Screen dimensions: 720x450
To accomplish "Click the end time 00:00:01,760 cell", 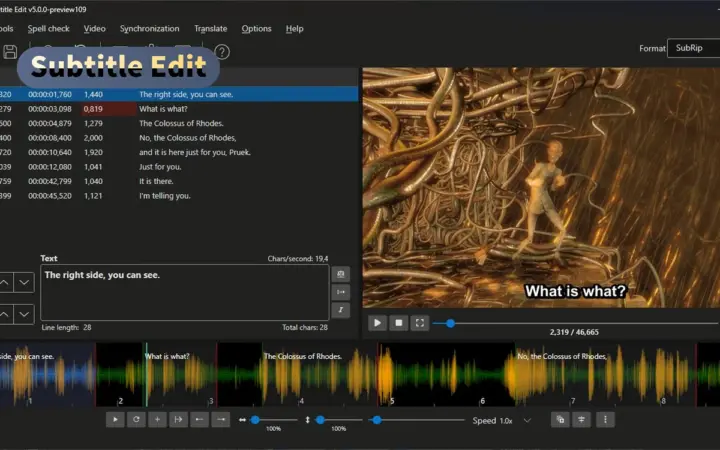I will 50,94.
